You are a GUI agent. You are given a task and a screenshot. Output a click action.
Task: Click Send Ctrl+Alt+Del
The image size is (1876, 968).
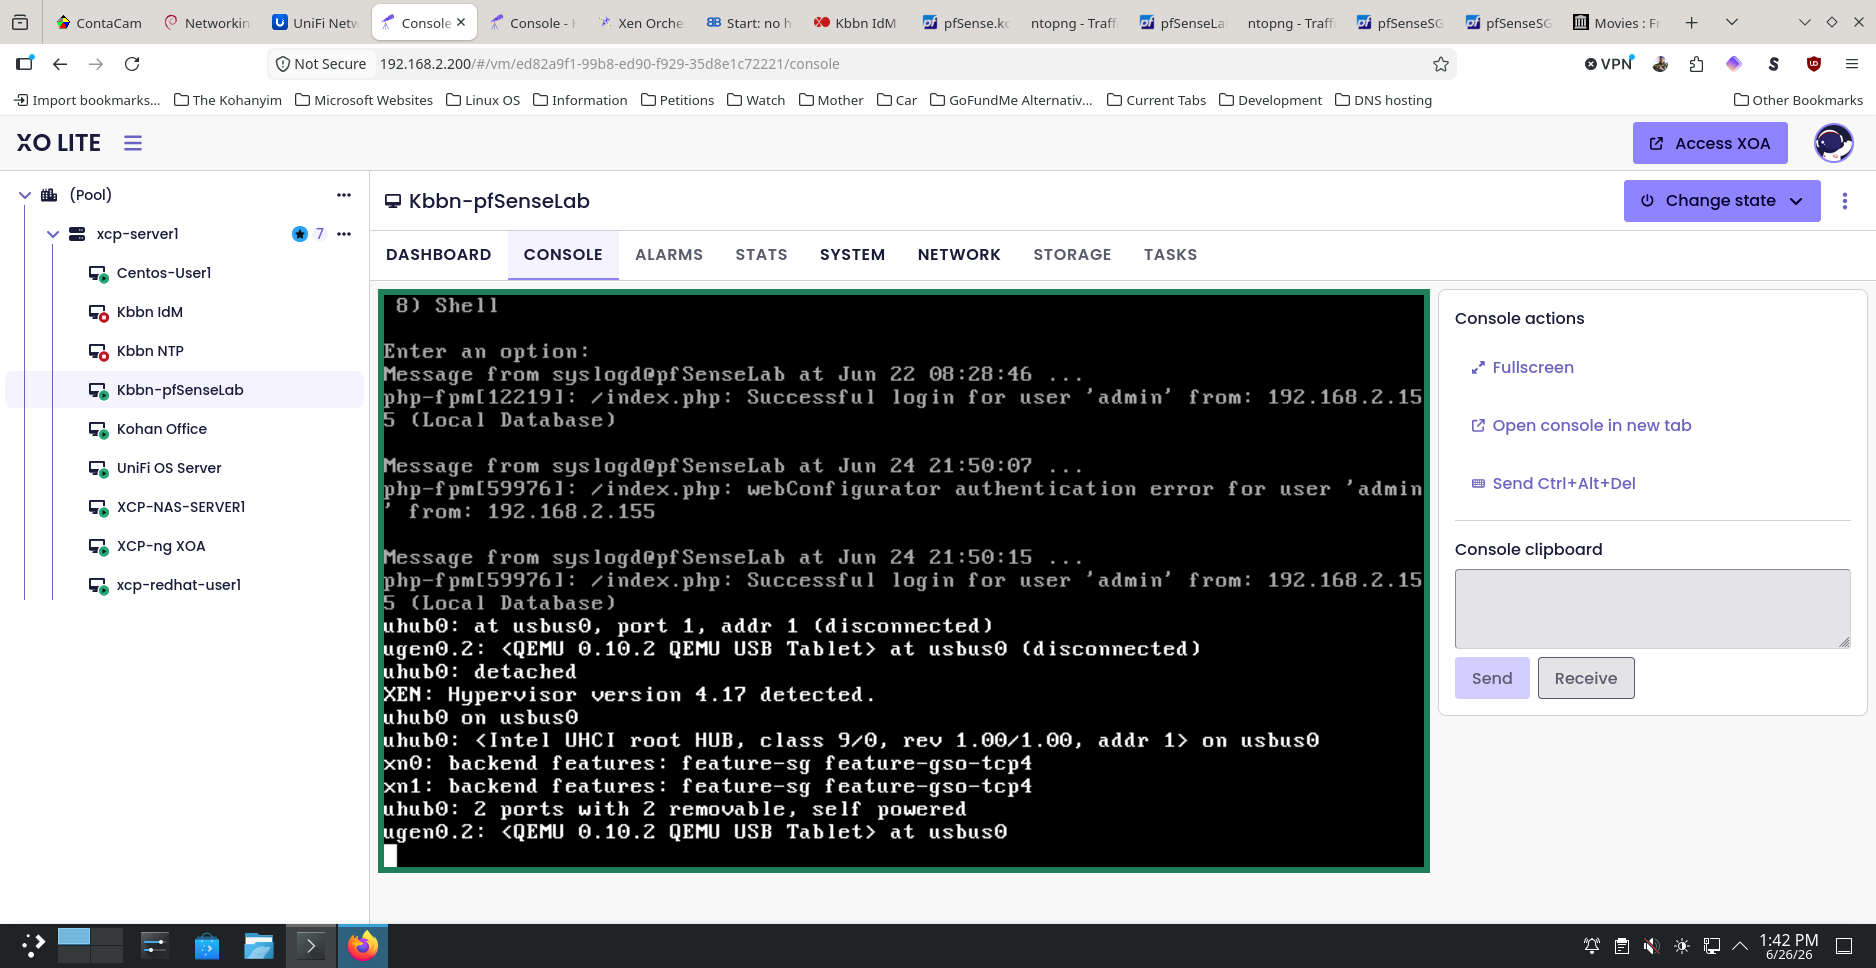point(1553,484)
